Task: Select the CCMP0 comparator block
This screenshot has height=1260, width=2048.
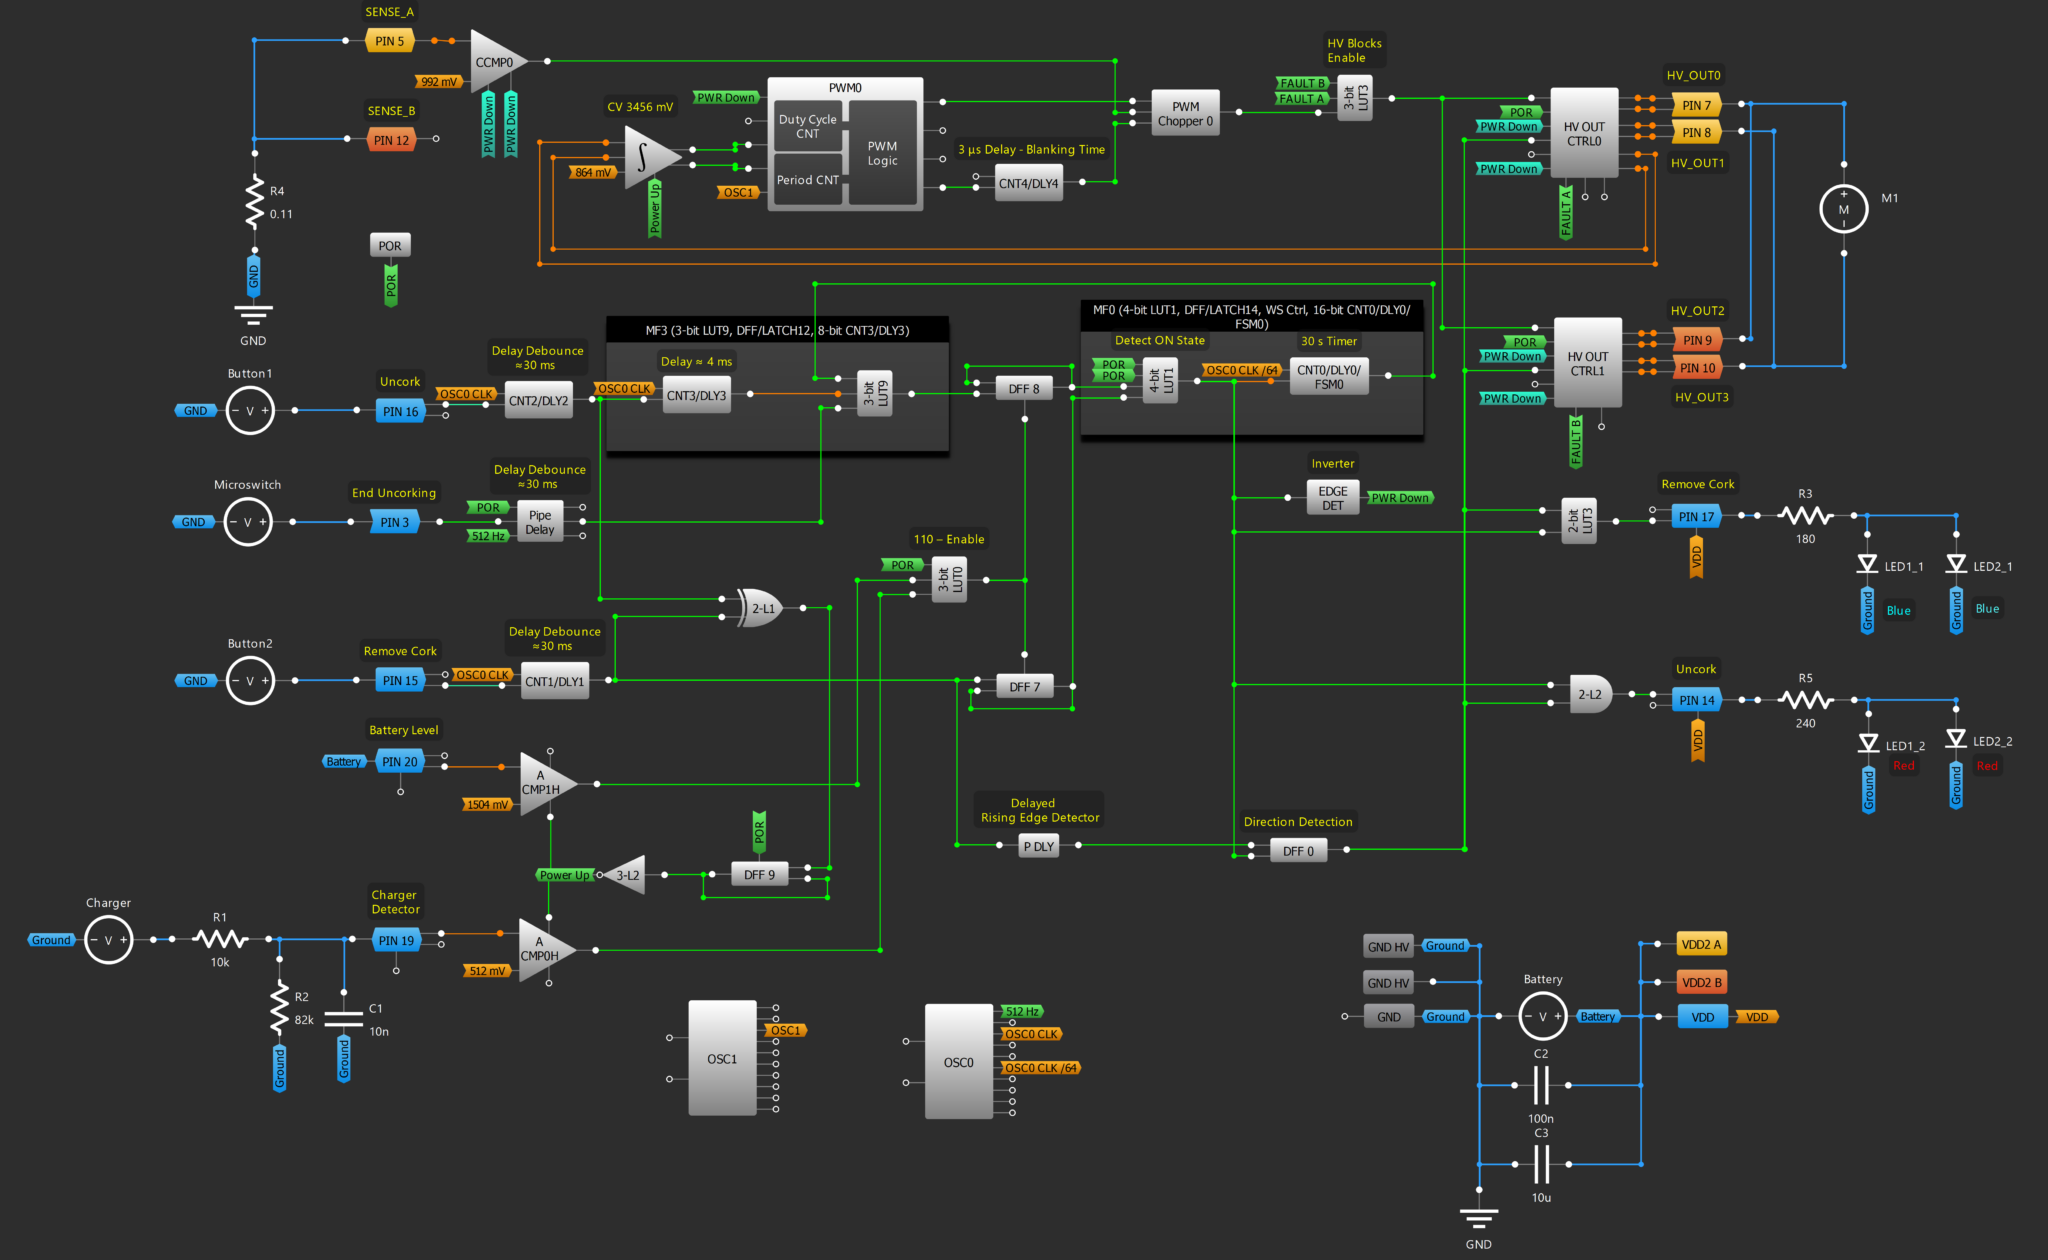Action: pos(494,62)
